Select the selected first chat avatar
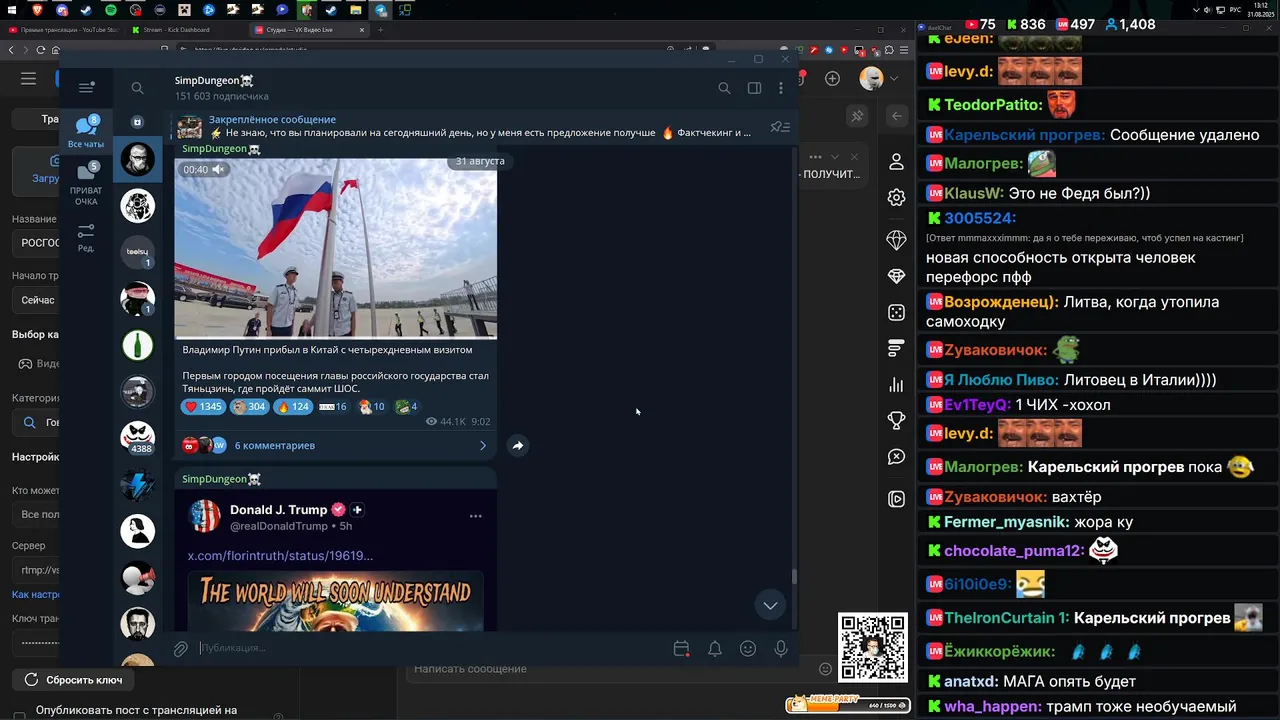 coord(138,159)
